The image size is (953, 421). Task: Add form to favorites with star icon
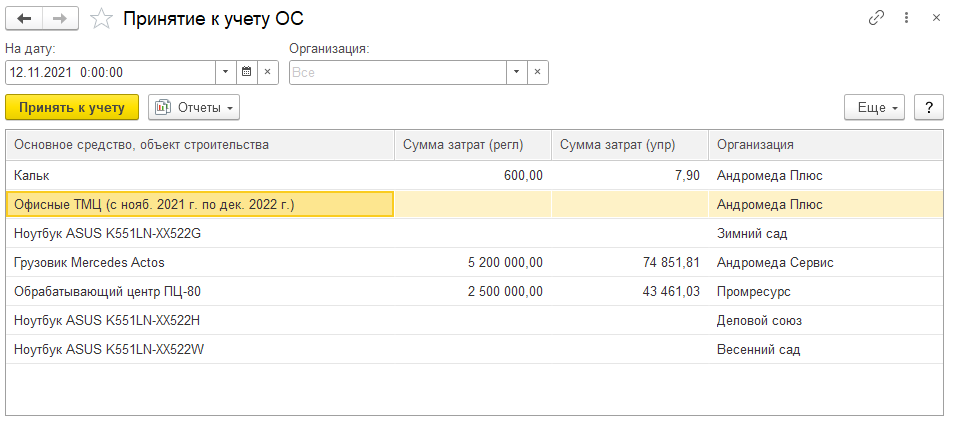click(101, 18)
